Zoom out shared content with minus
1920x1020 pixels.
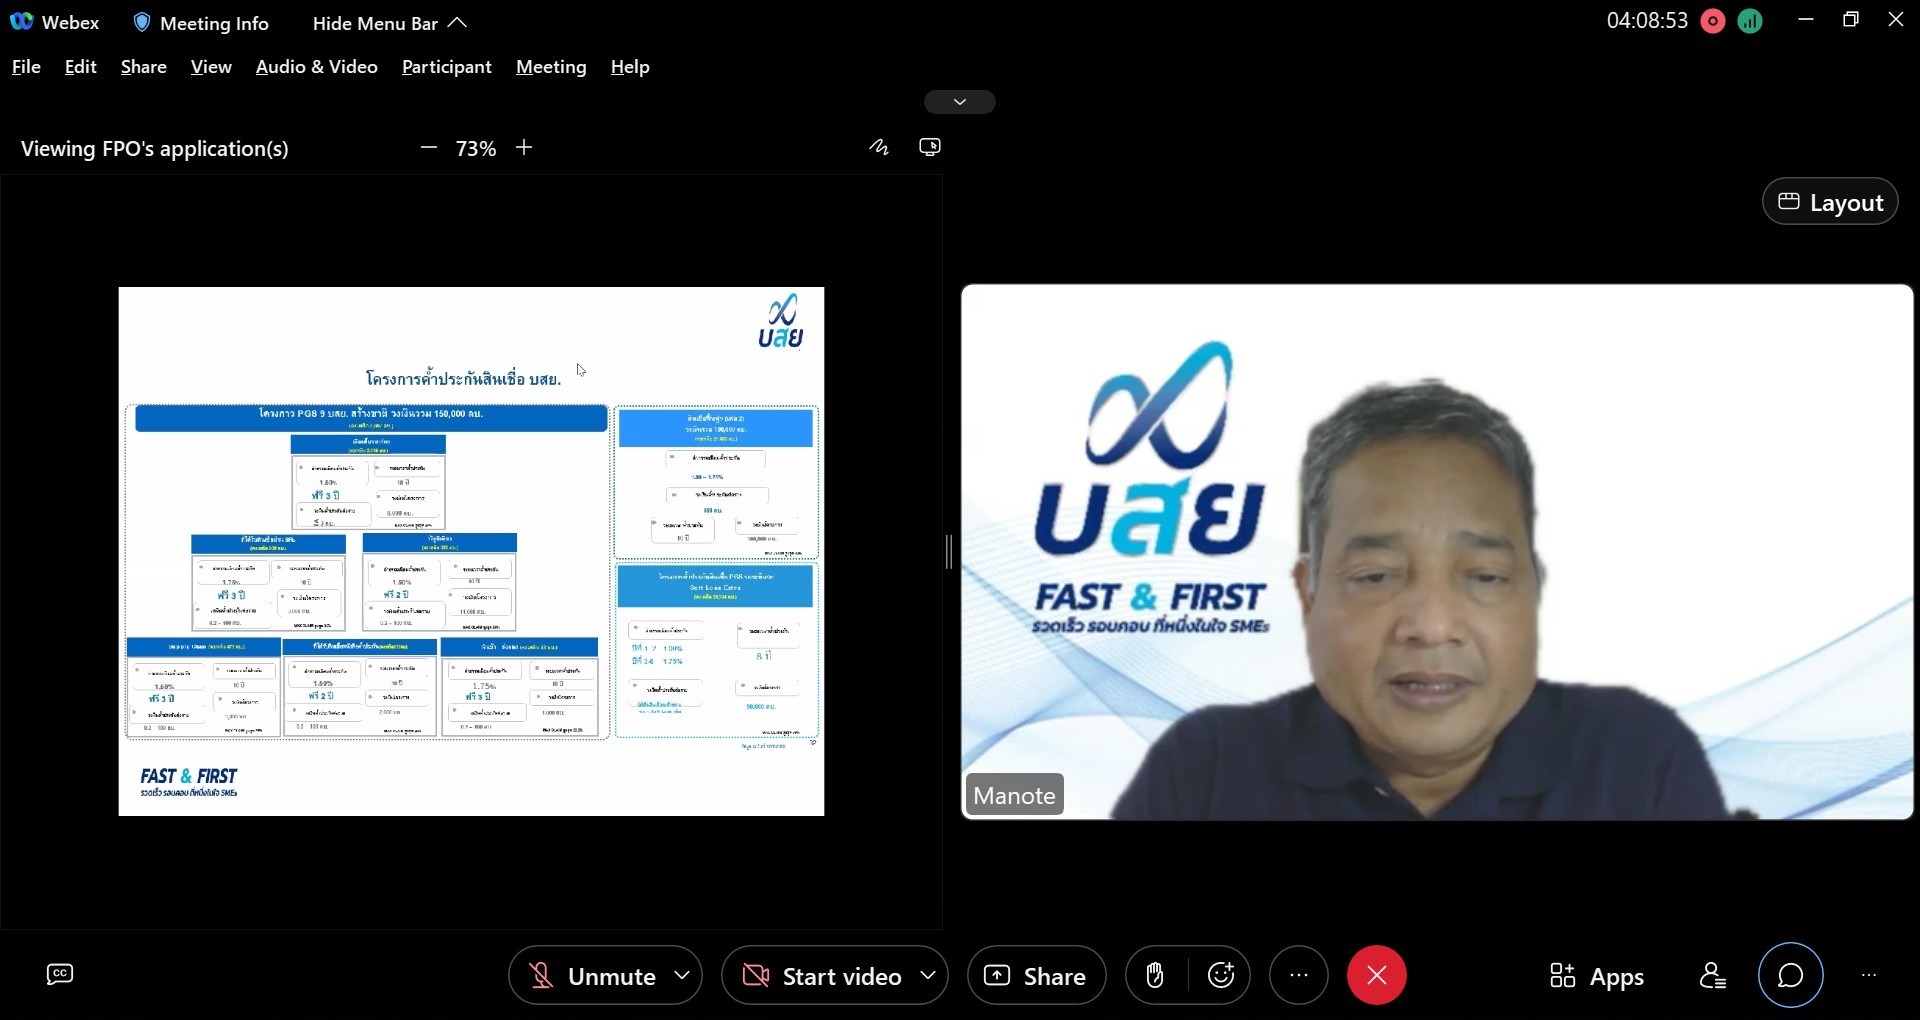click(x=429, y=148)
